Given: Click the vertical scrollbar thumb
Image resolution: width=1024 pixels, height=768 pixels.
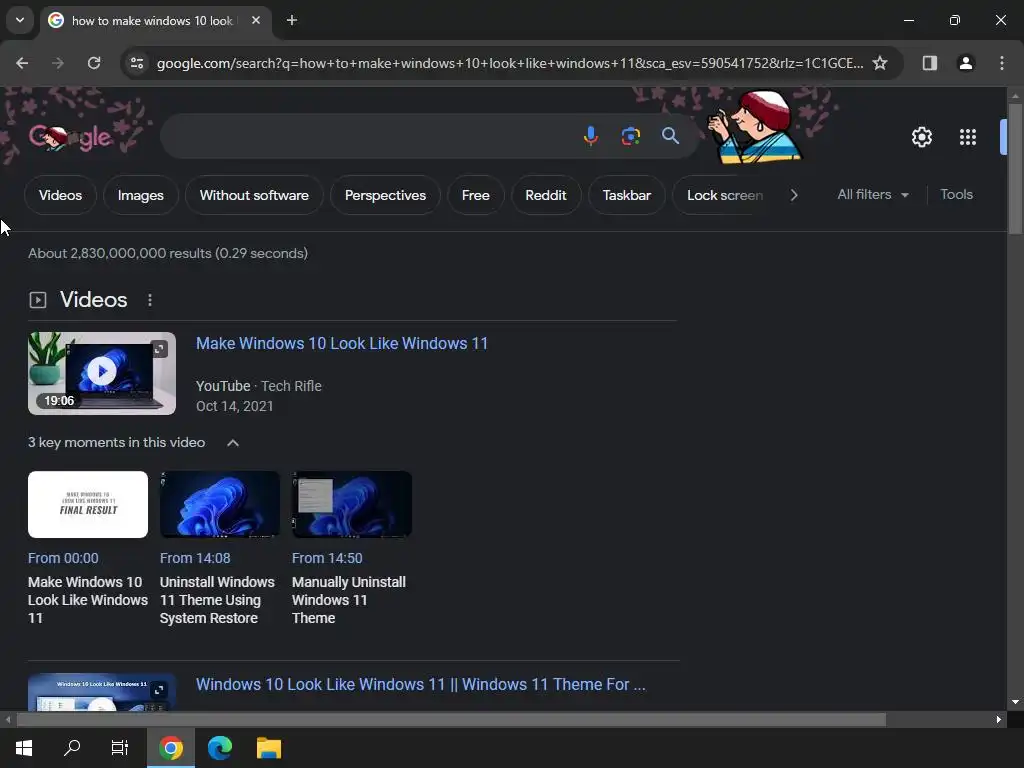Looking at the screenshot, I should point(1015,168).
